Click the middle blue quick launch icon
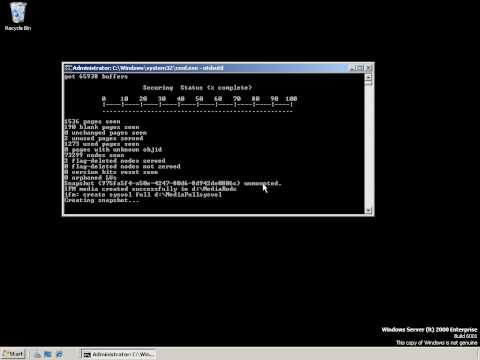480x360 pixels. click(x=48, y=354)
